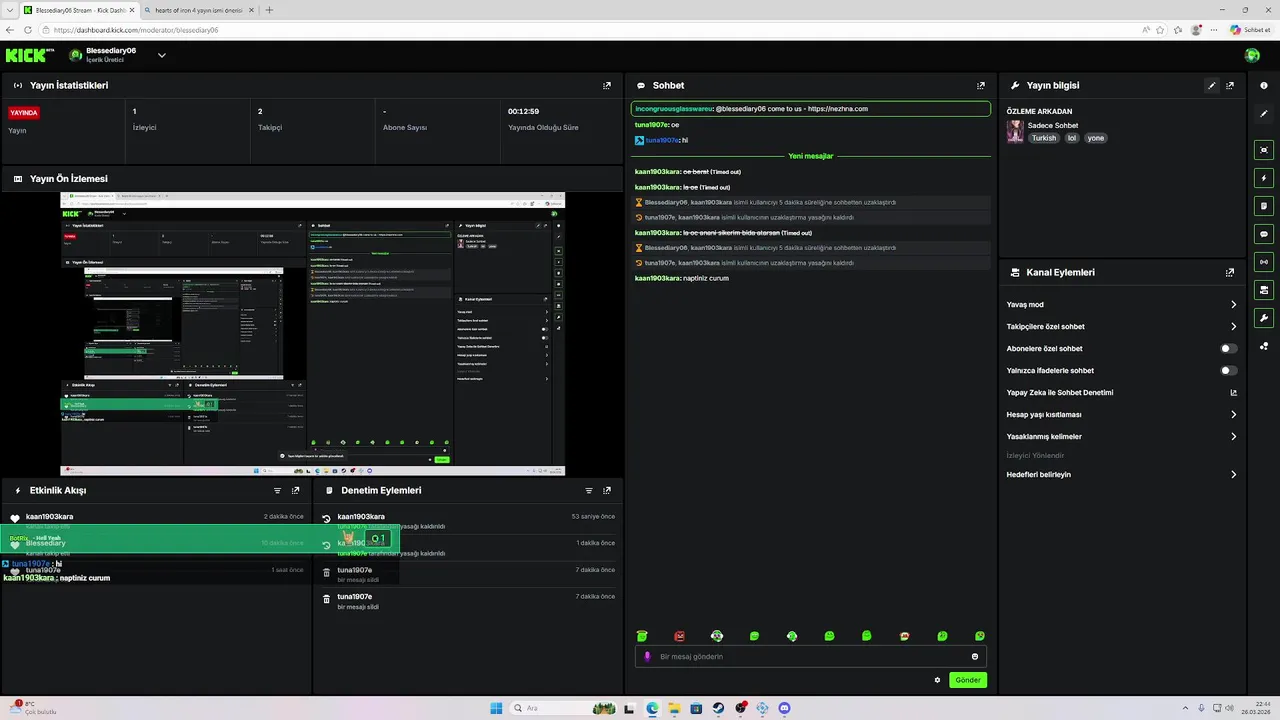
Task: Insert the last green emote in quick row
Action: click(x=980, y=636)
